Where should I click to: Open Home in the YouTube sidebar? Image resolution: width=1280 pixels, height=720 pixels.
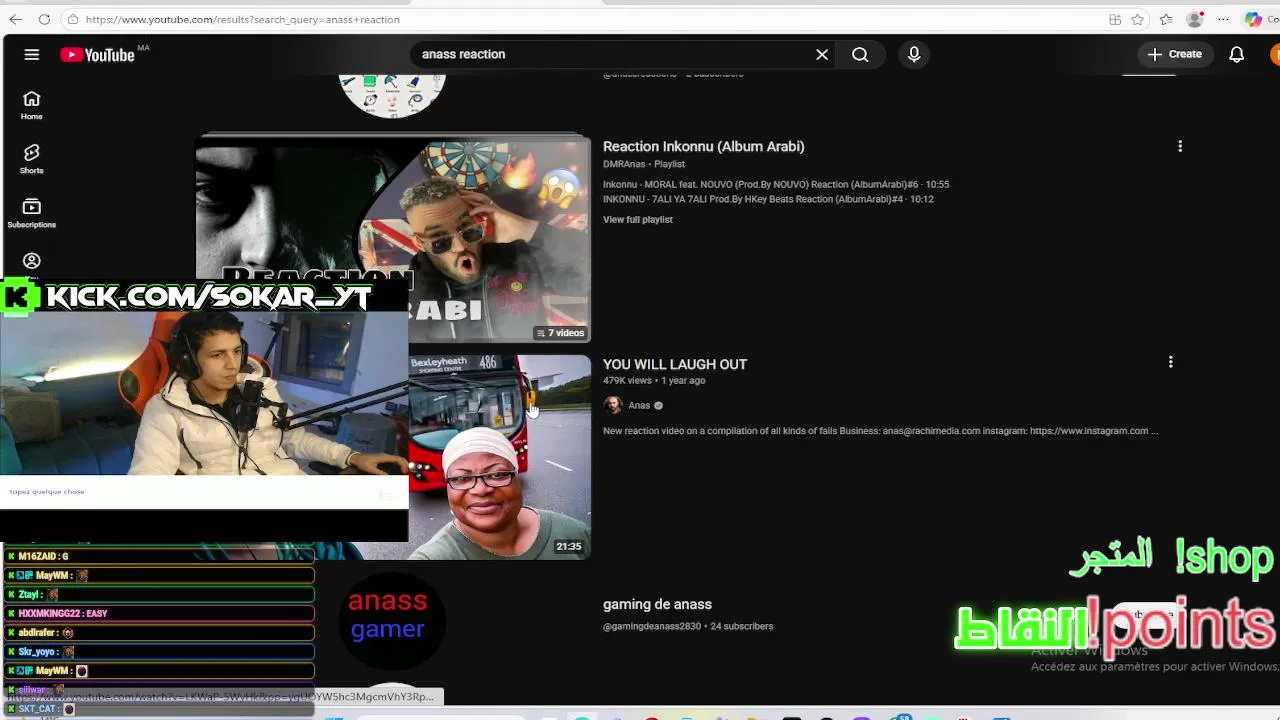[x=32, y=105]
